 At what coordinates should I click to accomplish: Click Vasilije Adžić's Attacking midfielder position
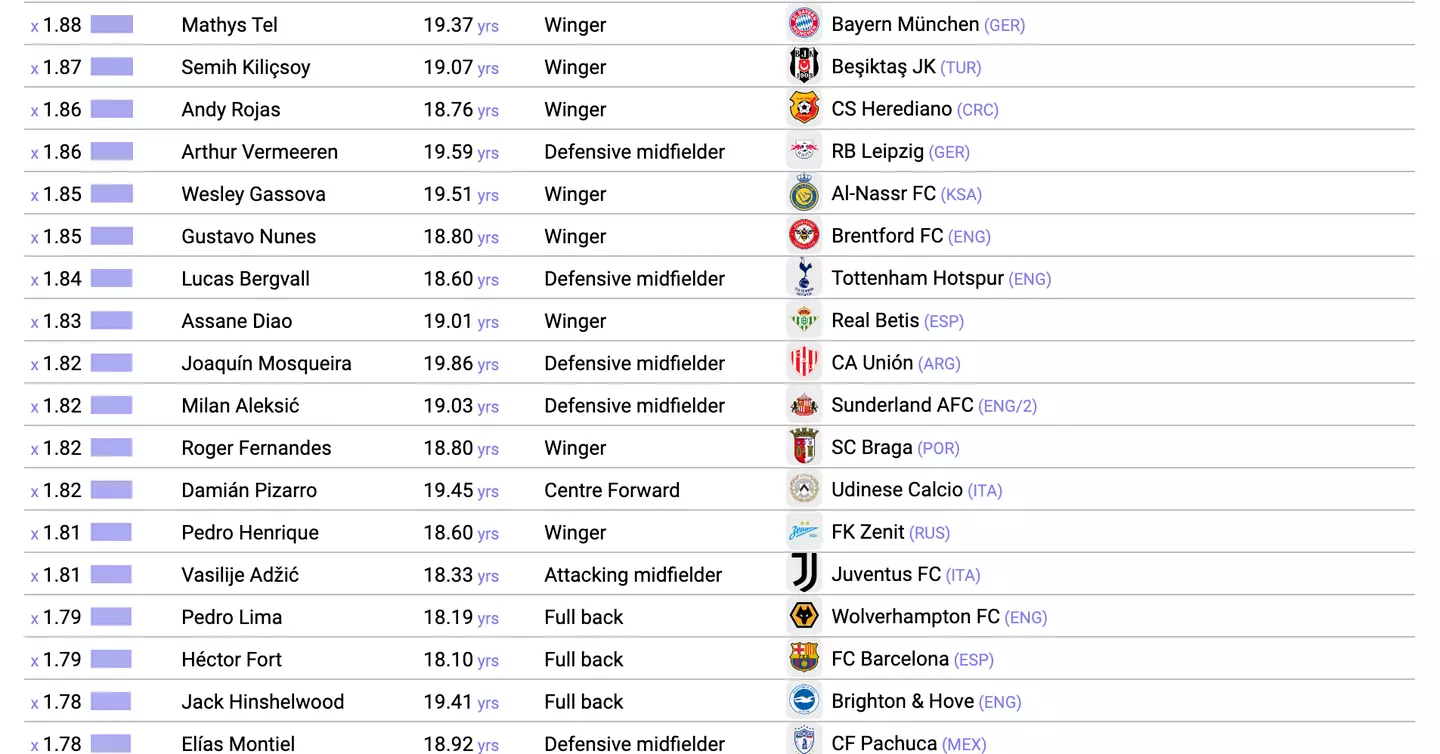point(632,575)
